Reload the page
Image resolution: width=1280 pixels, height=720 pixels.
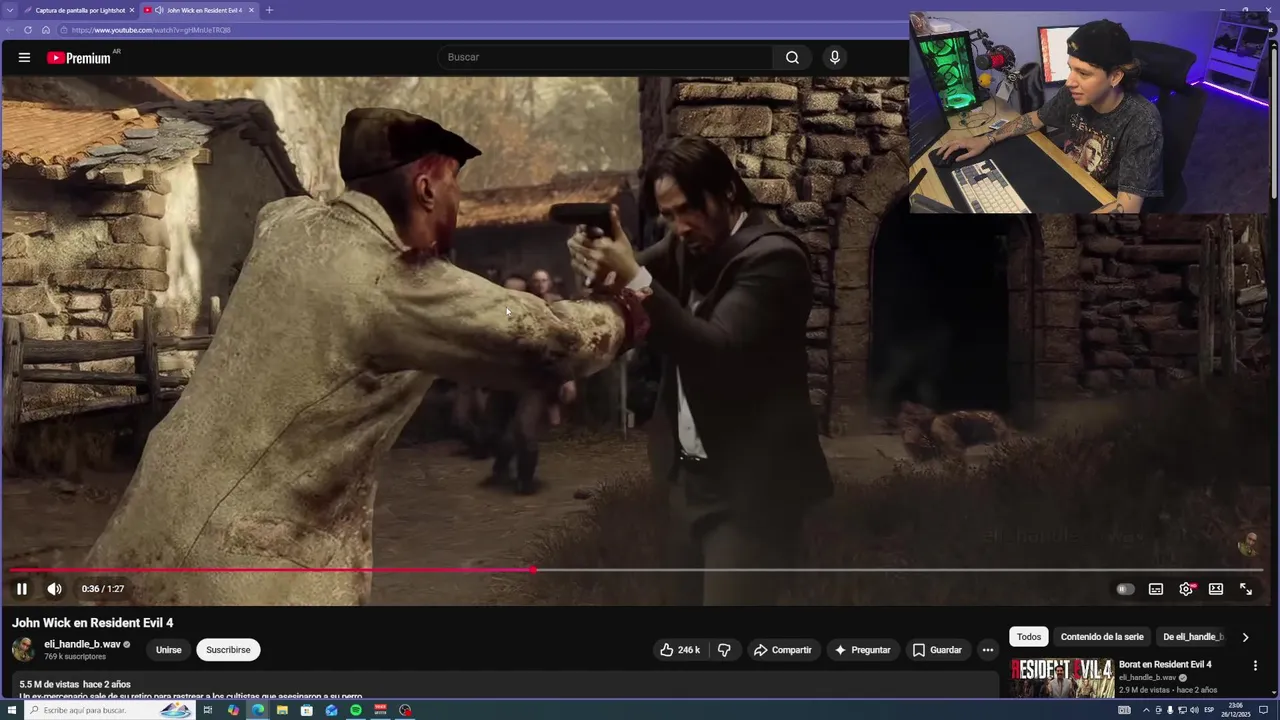pyautogui.click(x=28, y=30)
